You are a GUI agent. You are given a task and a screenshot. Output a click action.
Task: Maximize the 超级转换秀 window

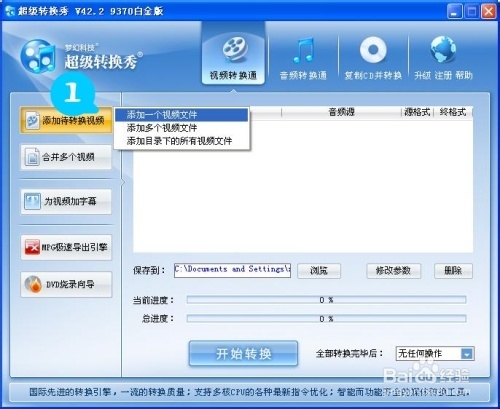click(472, 12)
